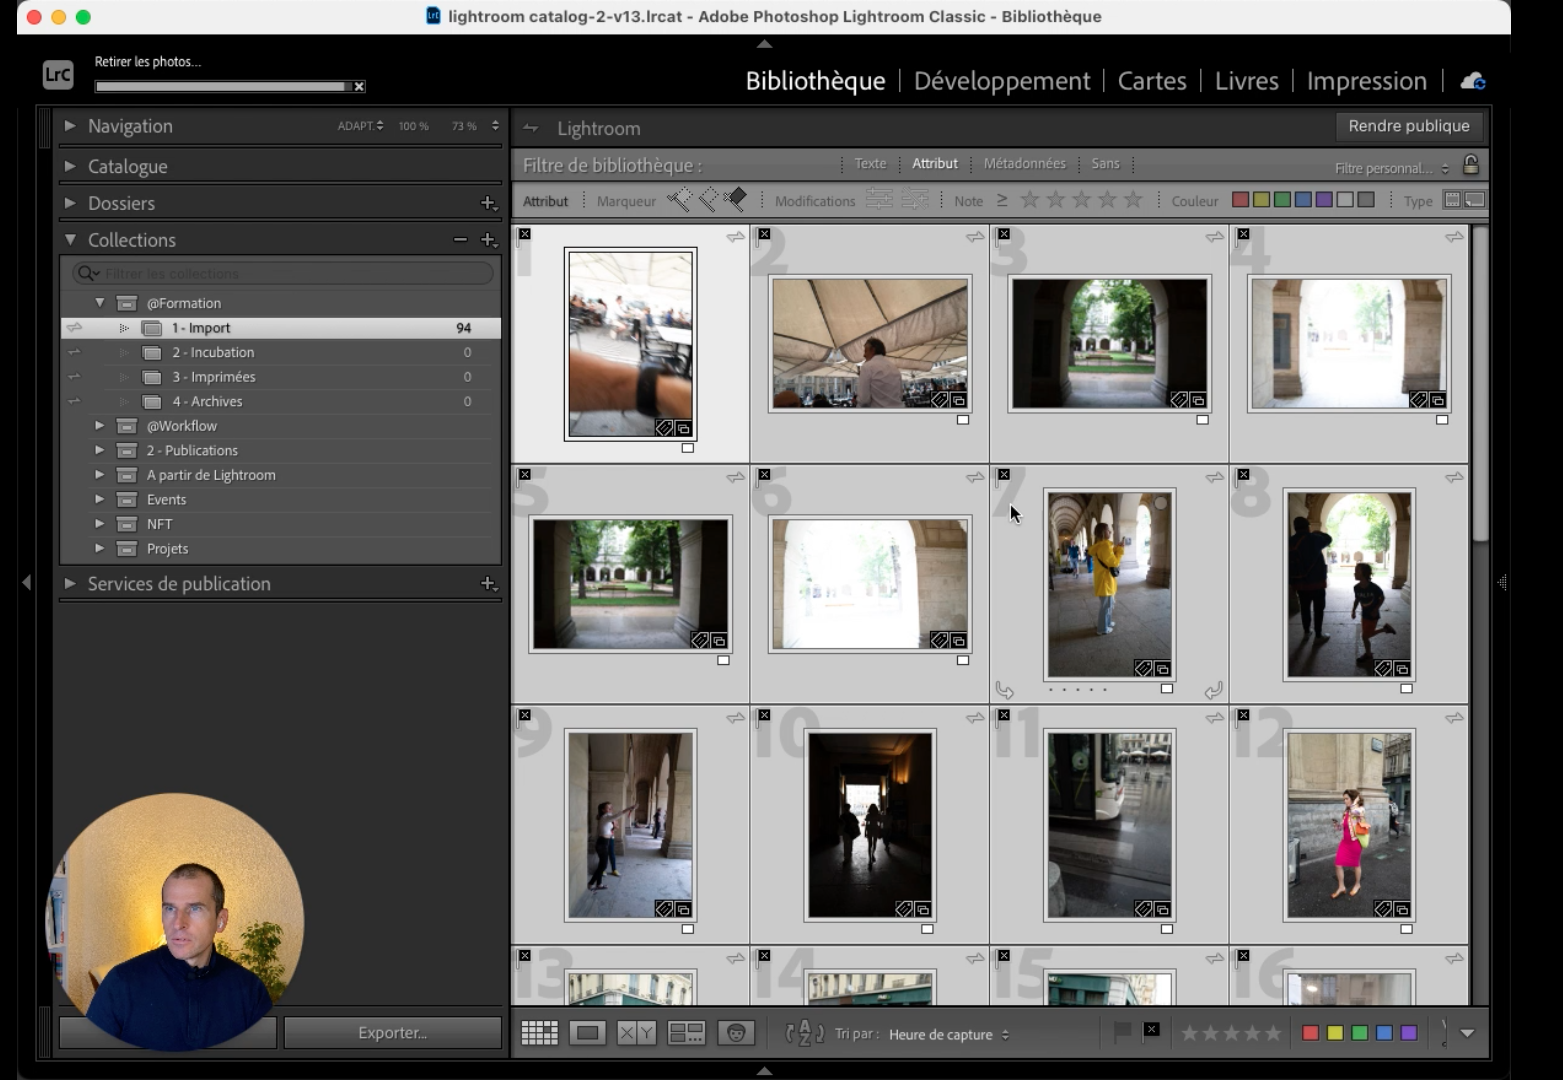This screenshot has width=1563, height=1080.
Task: Collapse the @Formation collection set
Action: [x=100, y=303]
